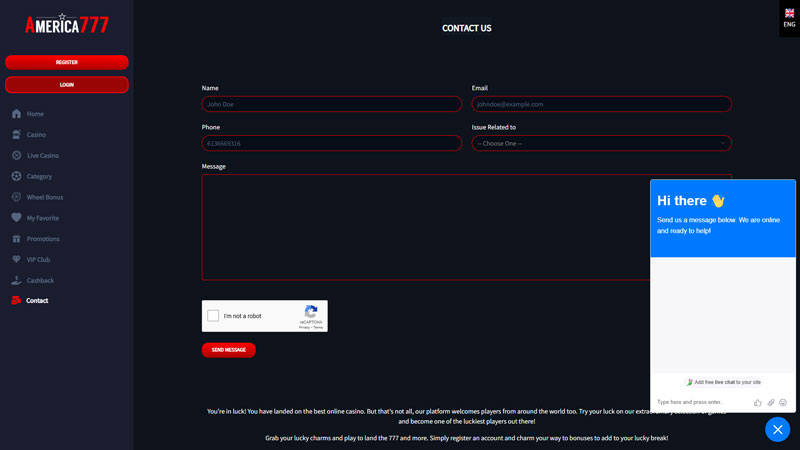This screenshot has height=450, width=800.
Task: Attach a file using the paperclip icon
Action: pos(771,402)
